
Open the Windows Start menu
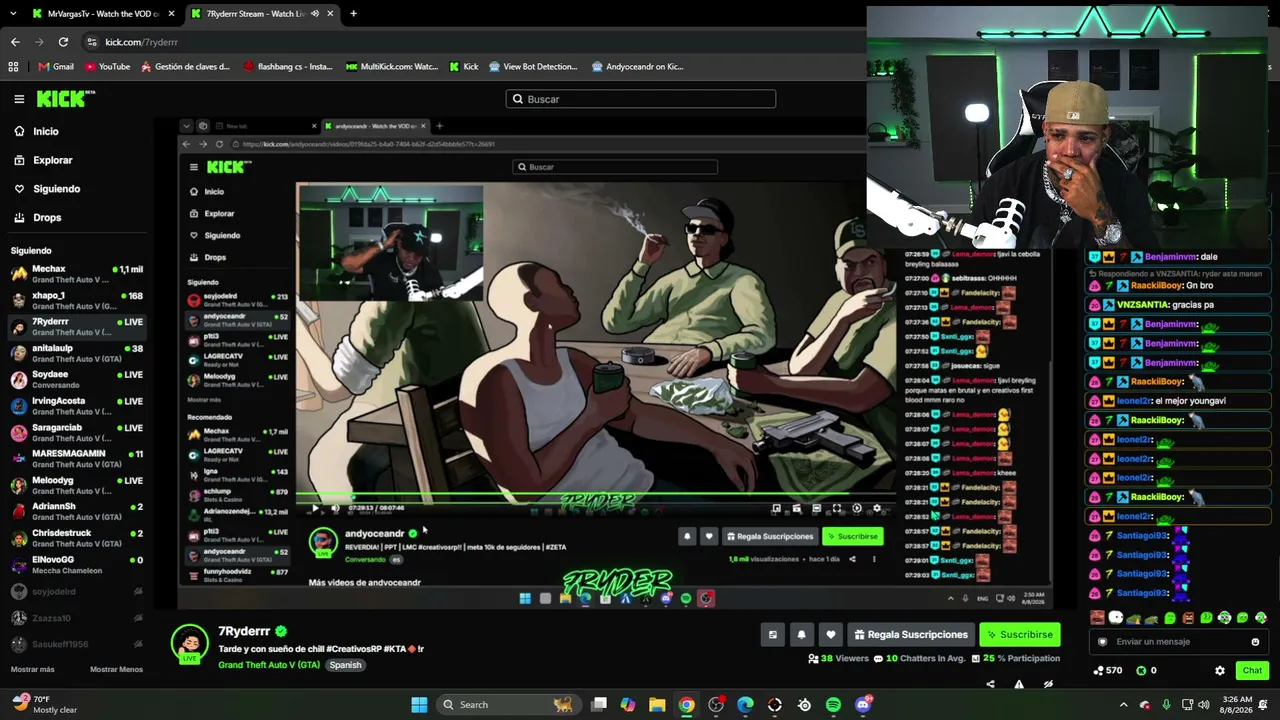click(x=419, y=705)
